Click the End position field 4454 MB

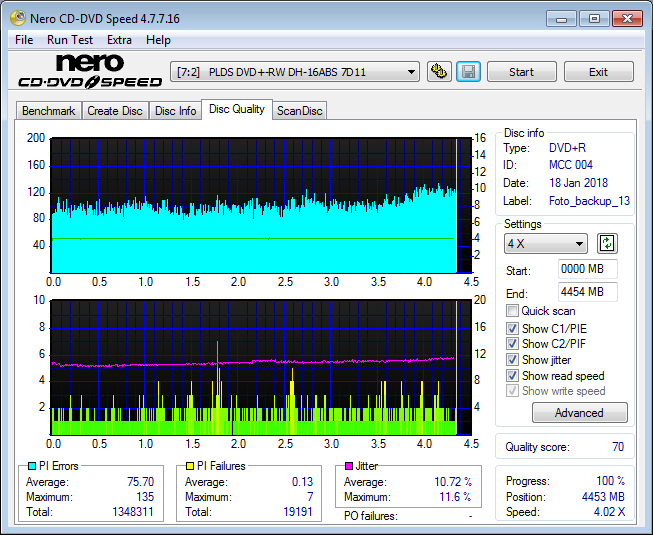[587, 292]
